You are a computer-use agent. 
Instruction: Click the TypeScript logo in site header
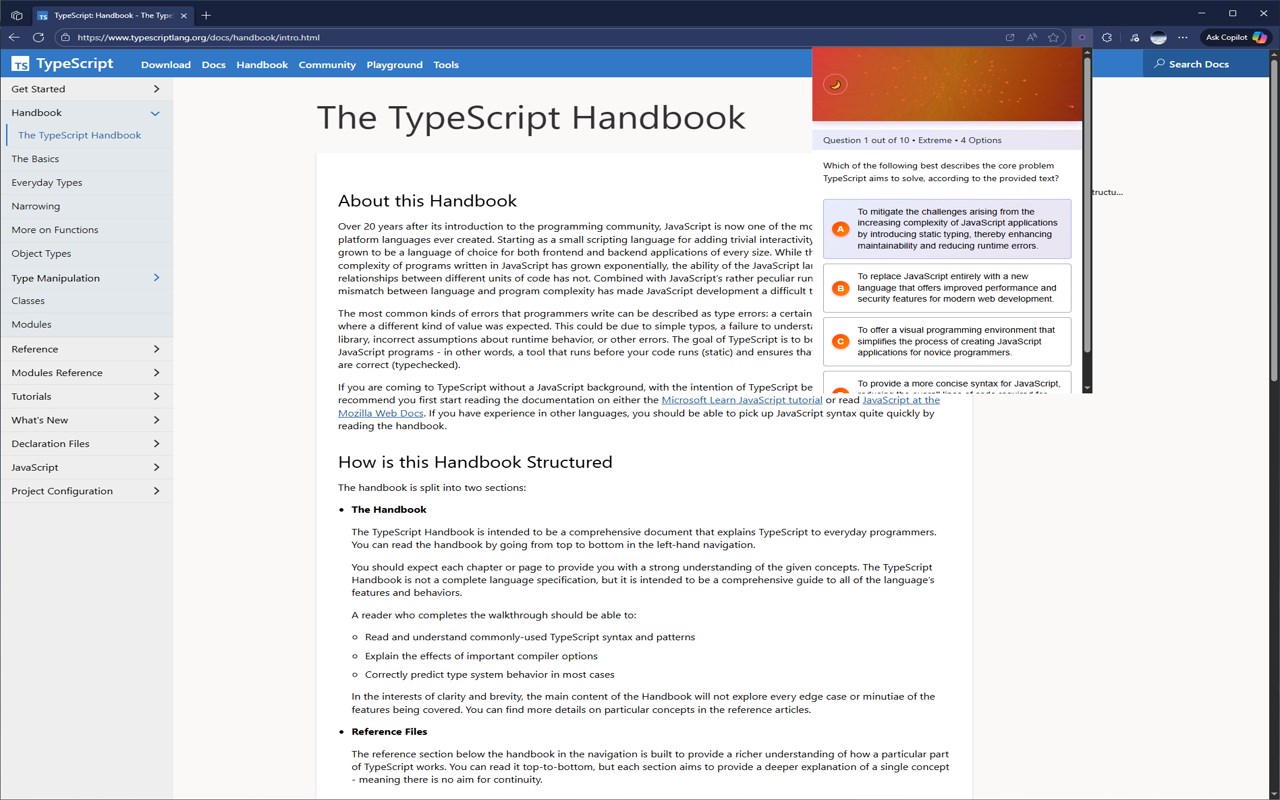(x=62, y=64)
